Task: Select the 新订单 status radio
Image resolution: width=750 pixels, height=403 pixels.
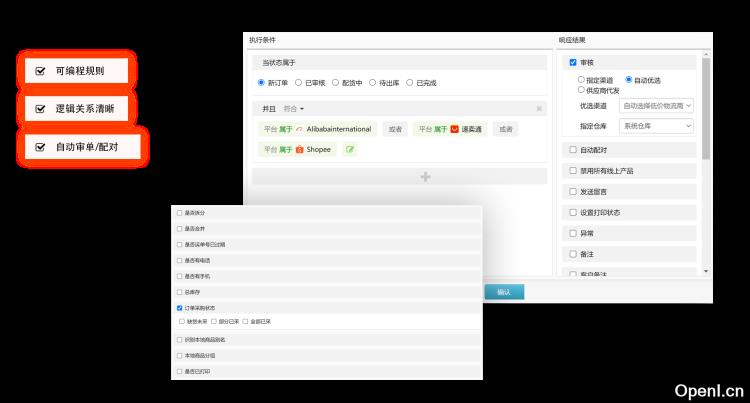Action: [x=261, y=83]
